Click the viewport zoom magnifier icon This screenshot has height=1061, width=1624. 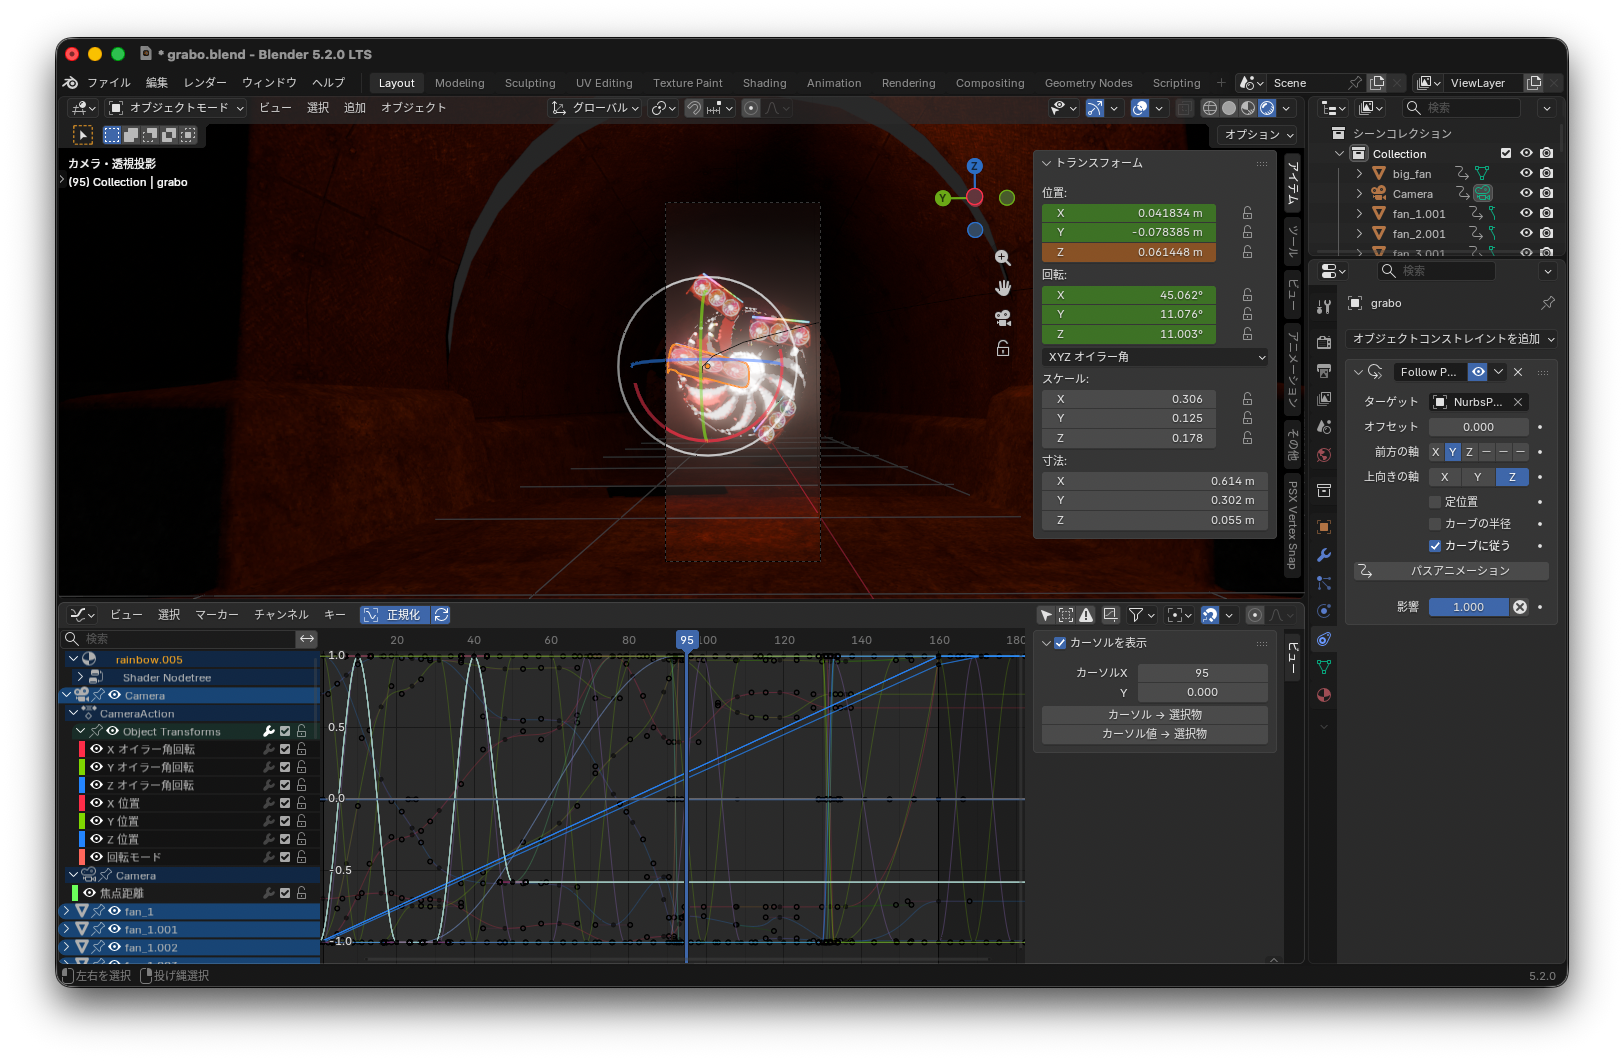click(1003, 258)
